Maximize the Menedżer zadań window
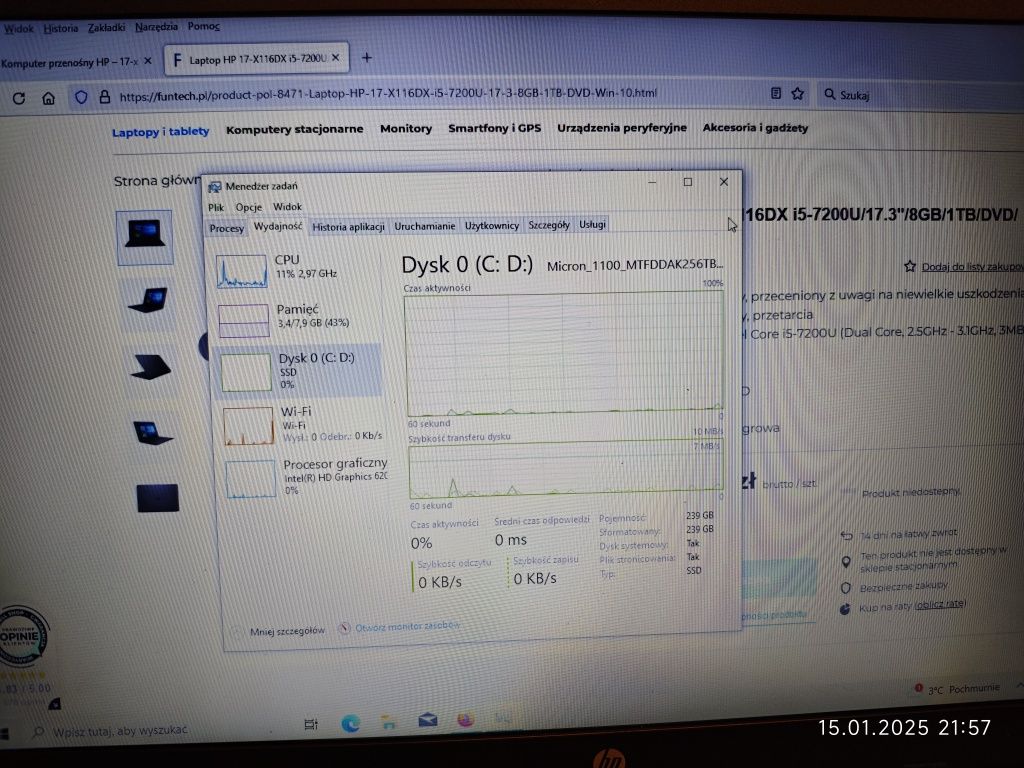The width and height of the screenshot is (1024, 768). click(687, 182)
